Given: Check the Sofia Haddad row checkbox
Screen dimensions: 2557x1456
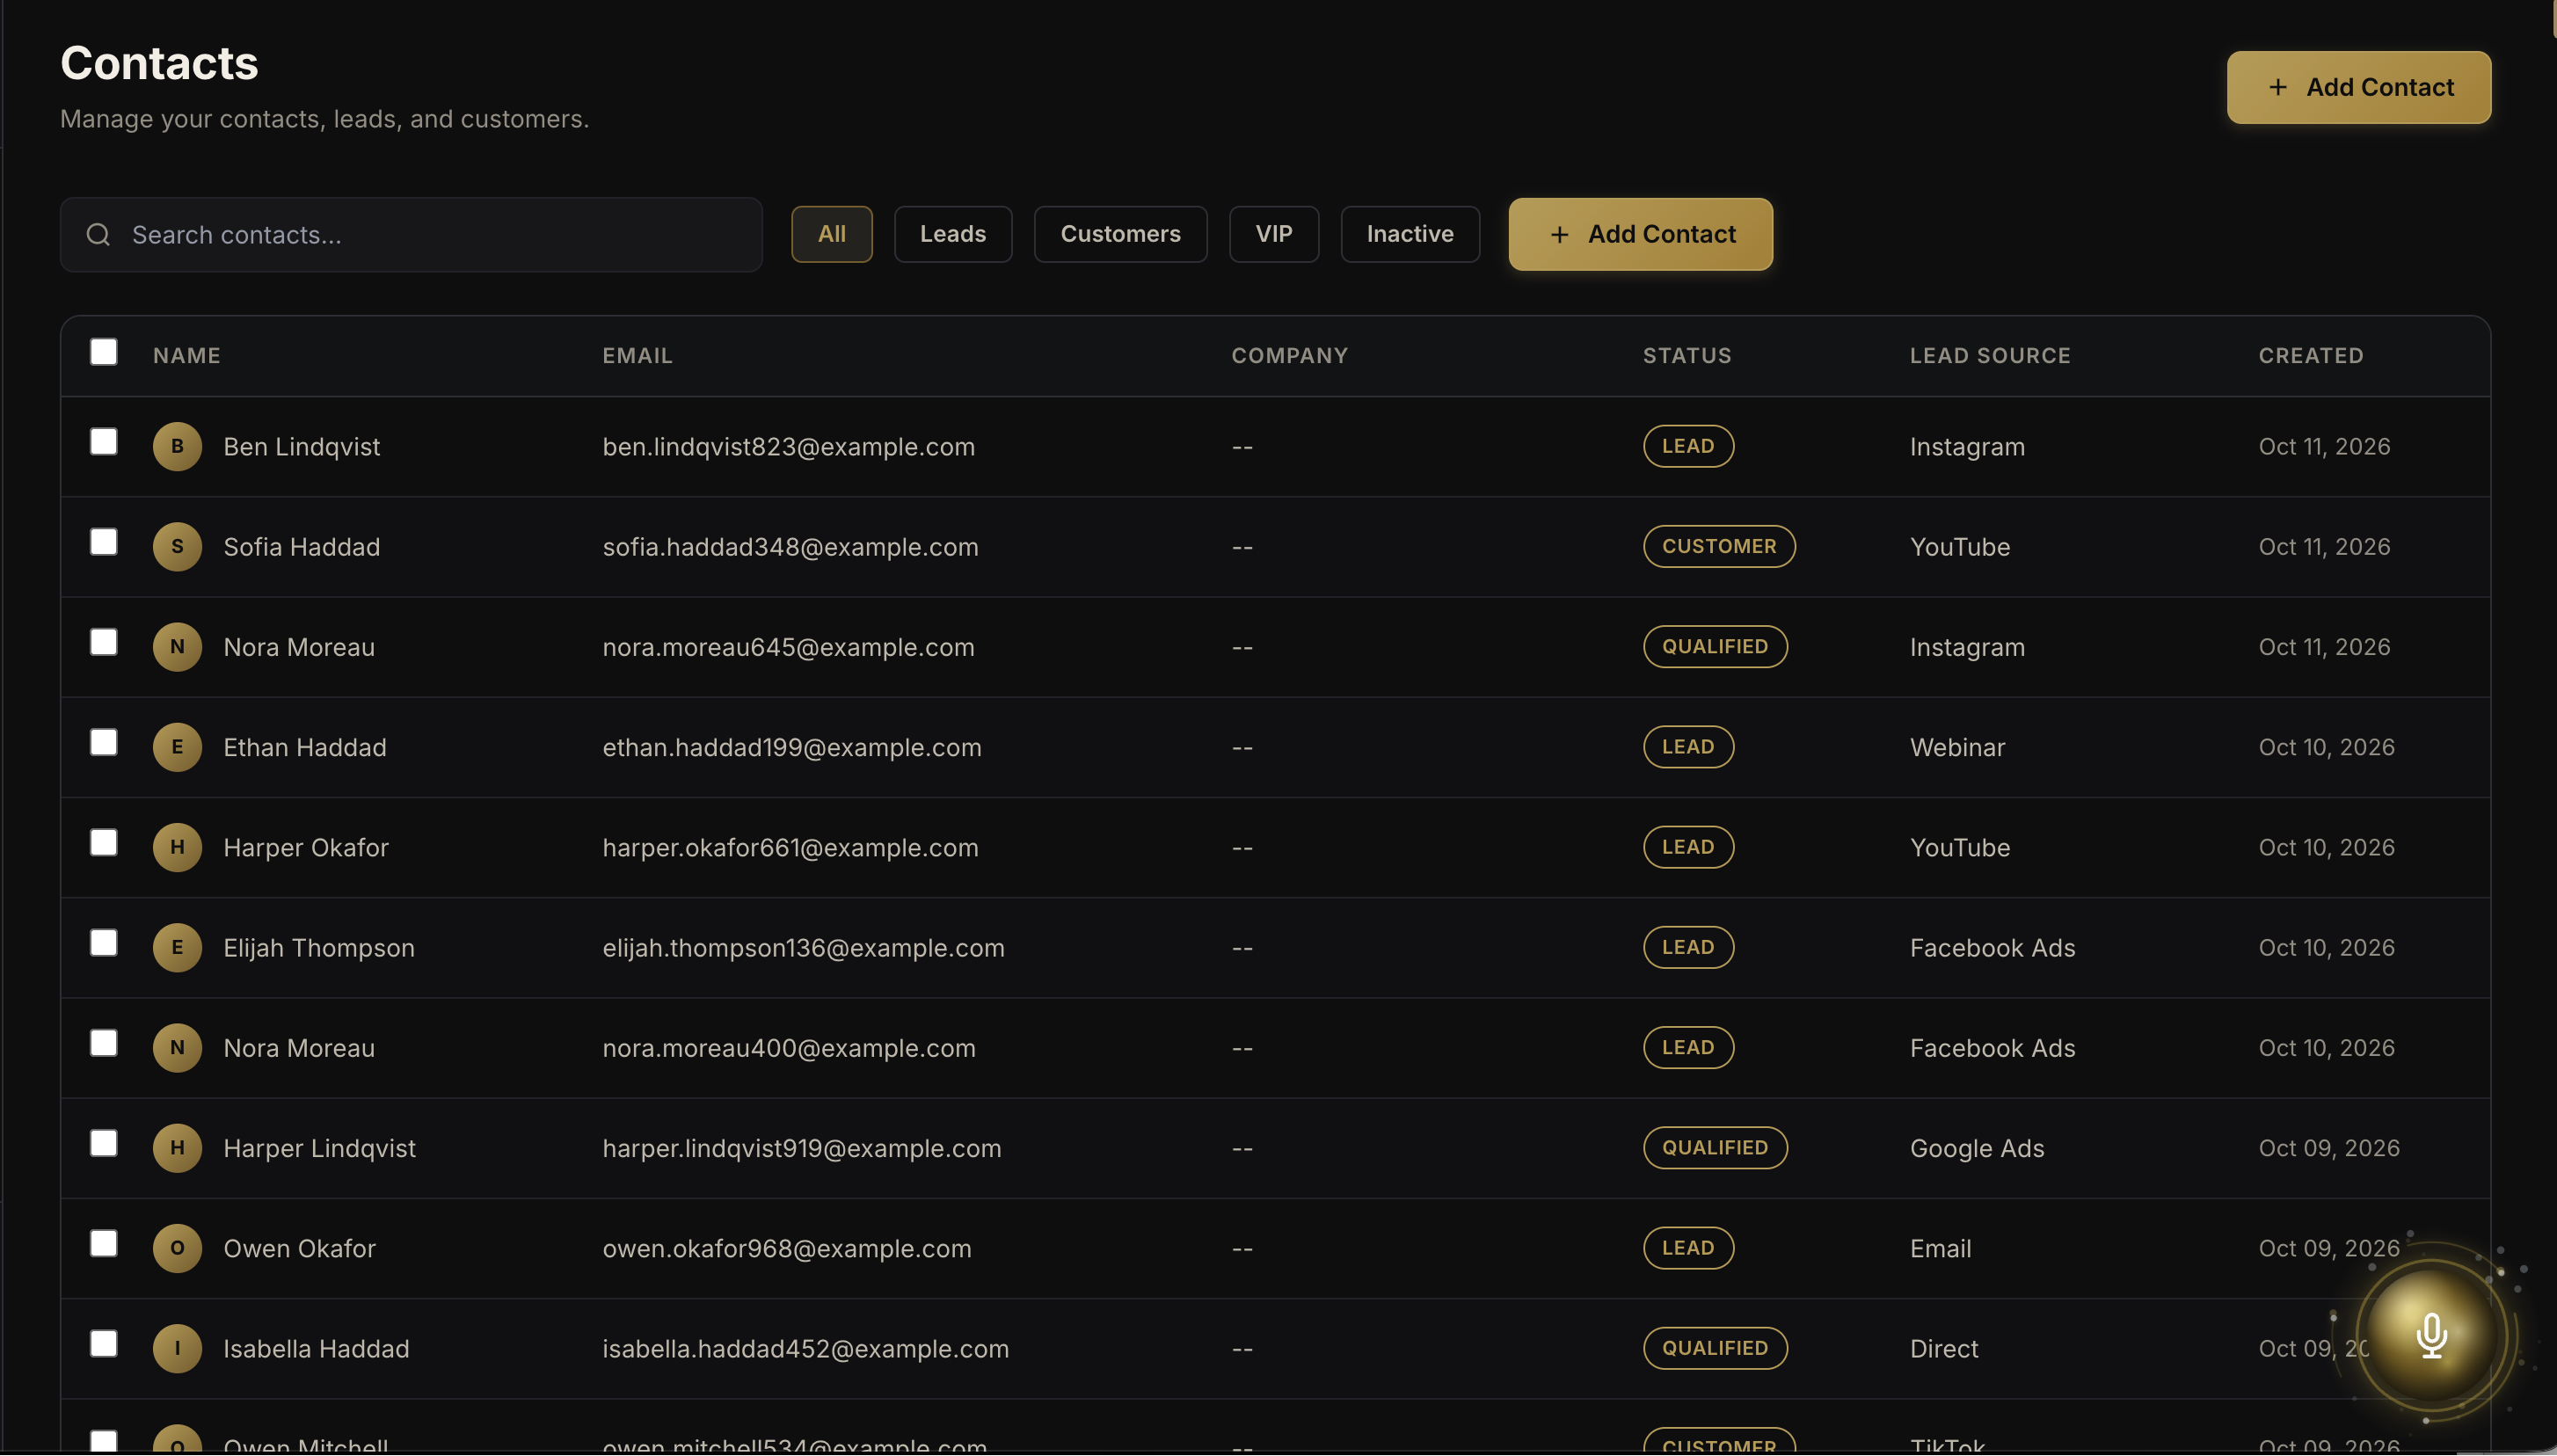Looking at the screenshot, I should click(x=104, y=542).
